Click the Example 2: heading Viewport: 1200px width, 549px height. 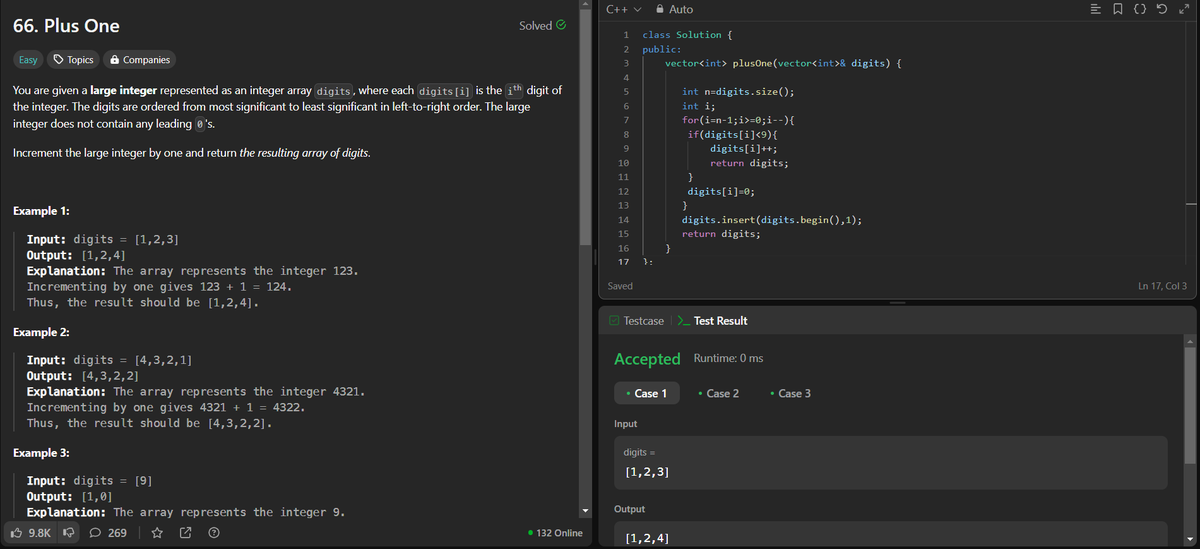41,332
